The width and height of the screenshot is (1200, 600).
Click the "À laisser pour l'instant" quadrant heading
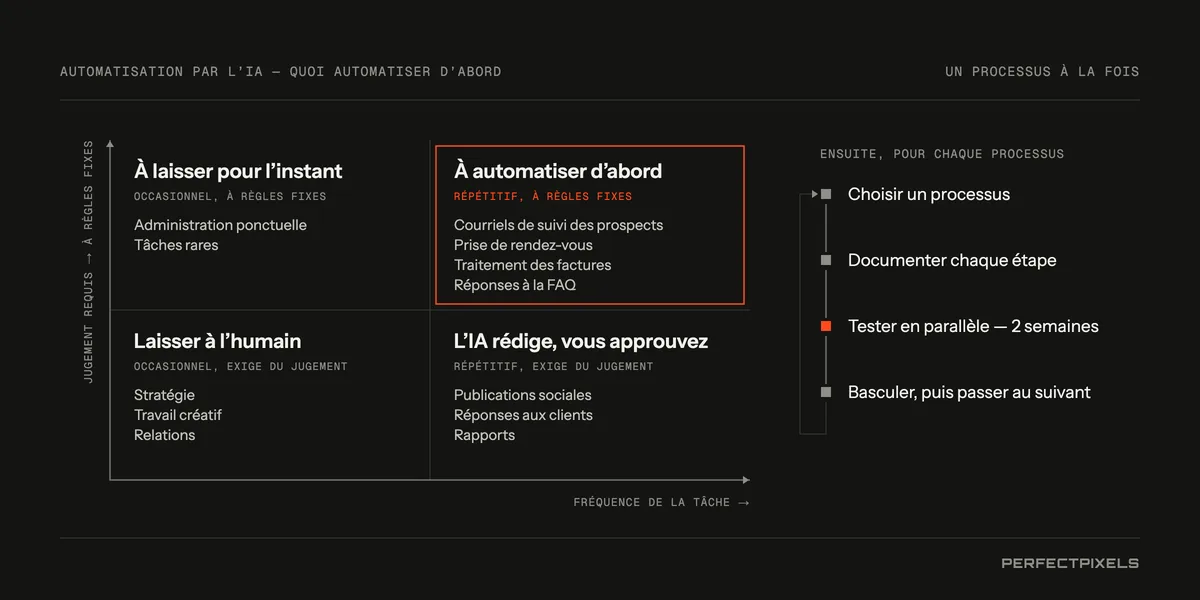pyautogui.click(x=238, y=171)
